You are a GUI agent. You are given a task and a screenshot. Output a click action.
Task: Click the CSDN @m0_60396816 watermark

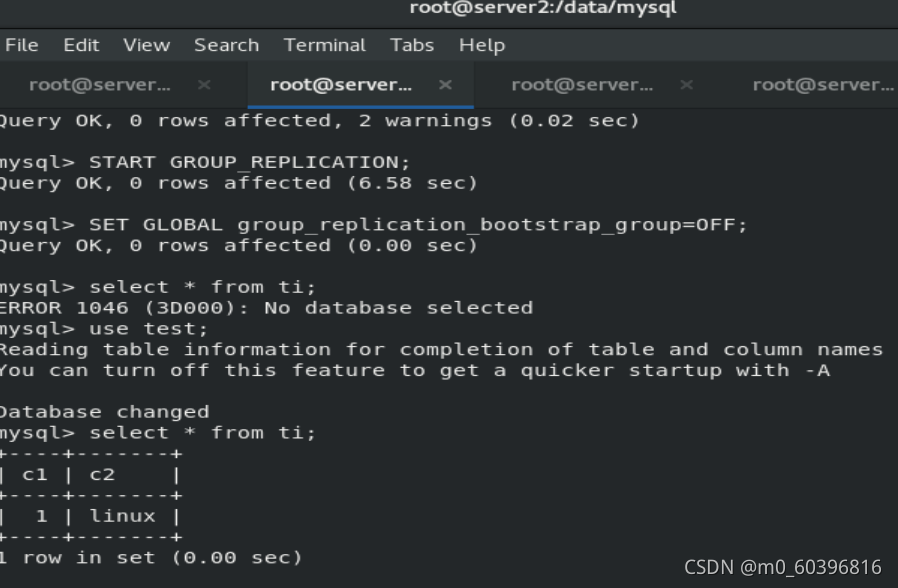tap(782, 567)
